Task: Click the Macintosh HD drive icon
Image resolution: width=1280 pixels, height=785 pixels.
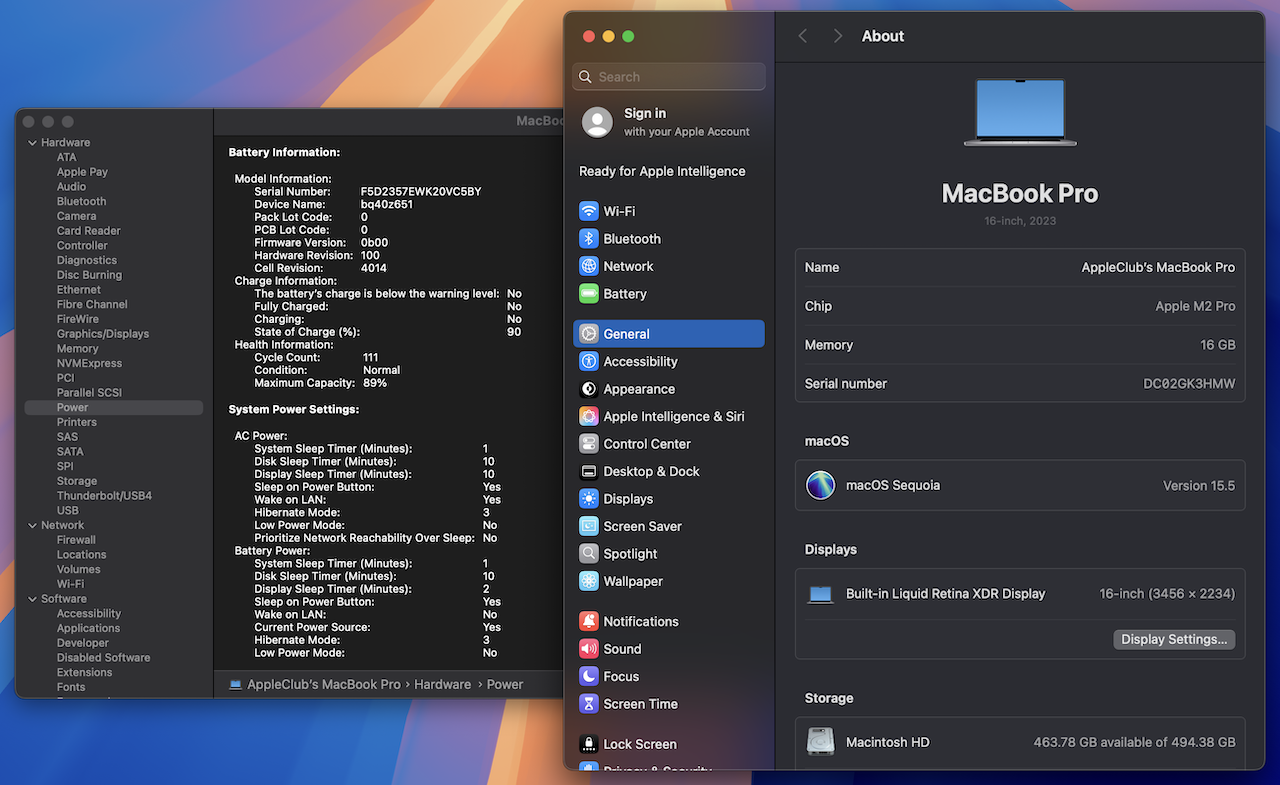Action: (x=820, y=742)
